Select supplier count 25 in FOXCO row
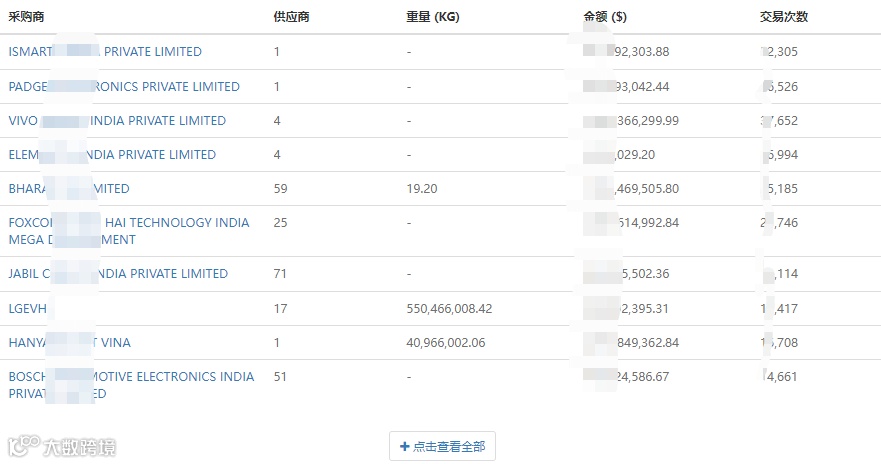 tap(280, 222)
